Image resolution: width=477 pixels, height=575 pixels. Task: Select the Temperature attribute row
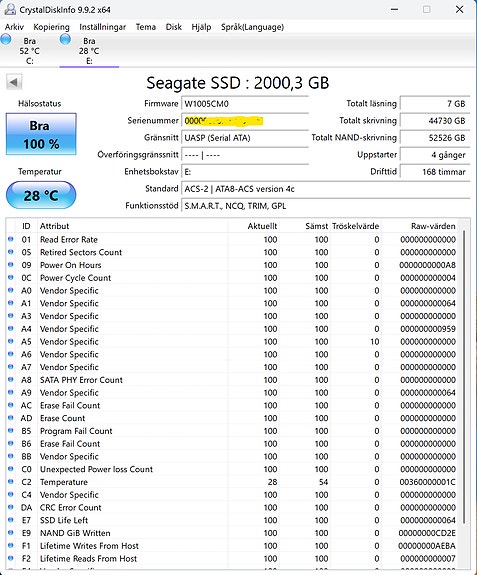[x=232, y=482]
